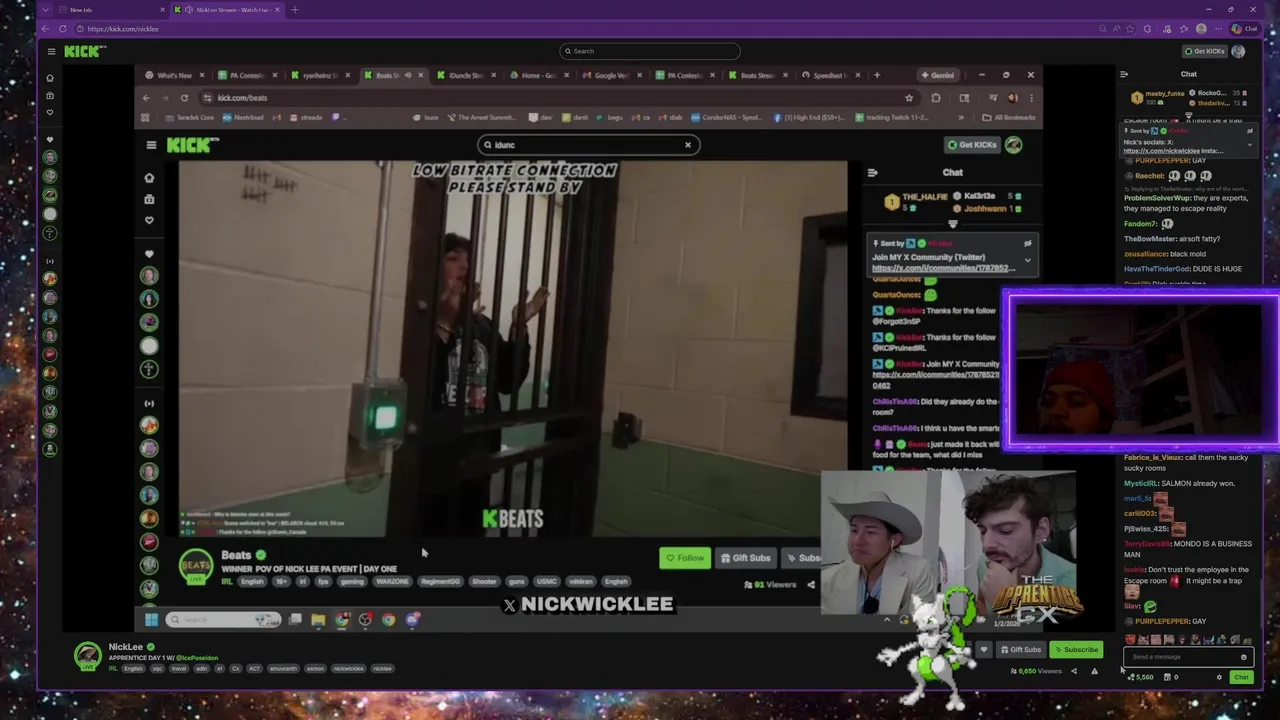Click Get KICKs button in Kick header
This screenshot has width=1280, height=720.
point(1204,51)
